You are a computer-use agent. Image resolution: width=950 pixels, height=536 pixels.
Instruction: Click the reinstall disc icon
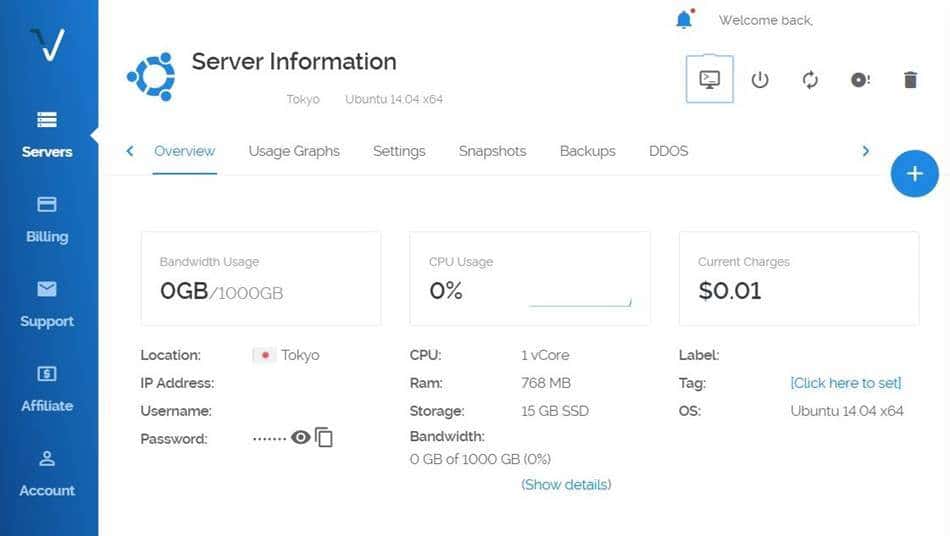click(x=860, y=80)
